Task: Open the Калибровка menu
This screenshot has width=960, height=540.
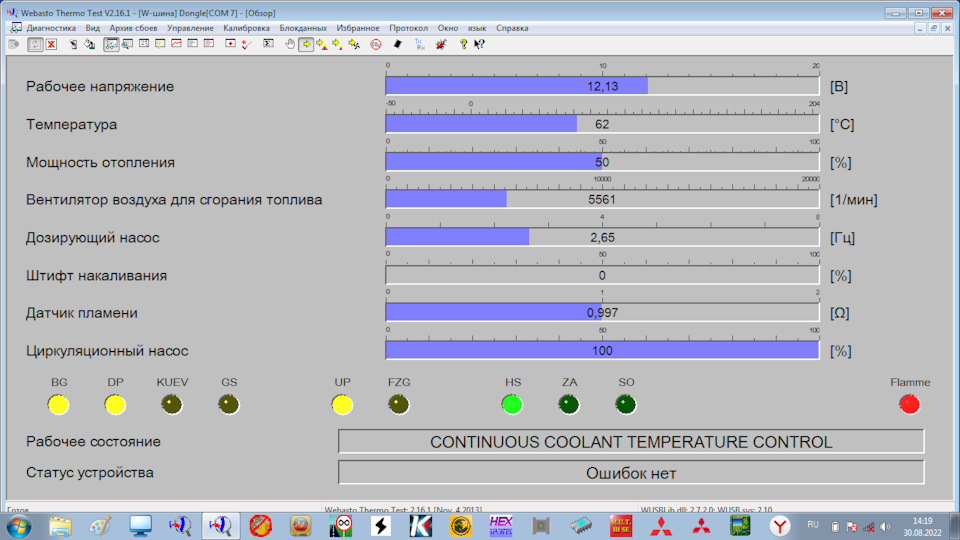Action: [x=246, y=28]
